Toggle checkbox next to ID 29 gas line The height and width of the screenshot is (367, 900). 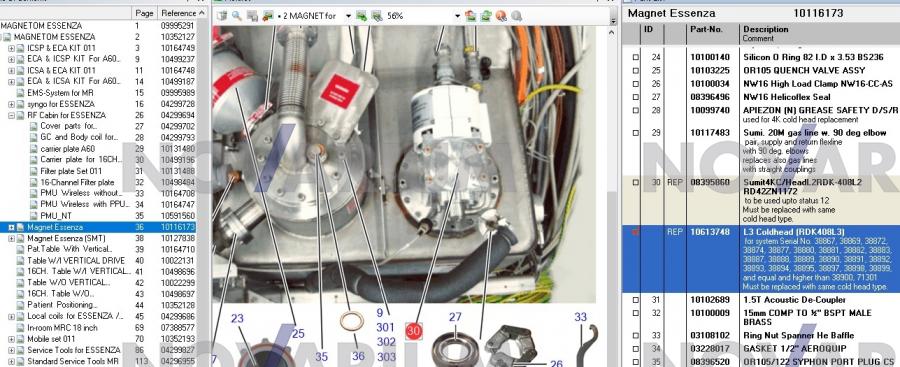point(635,133)
